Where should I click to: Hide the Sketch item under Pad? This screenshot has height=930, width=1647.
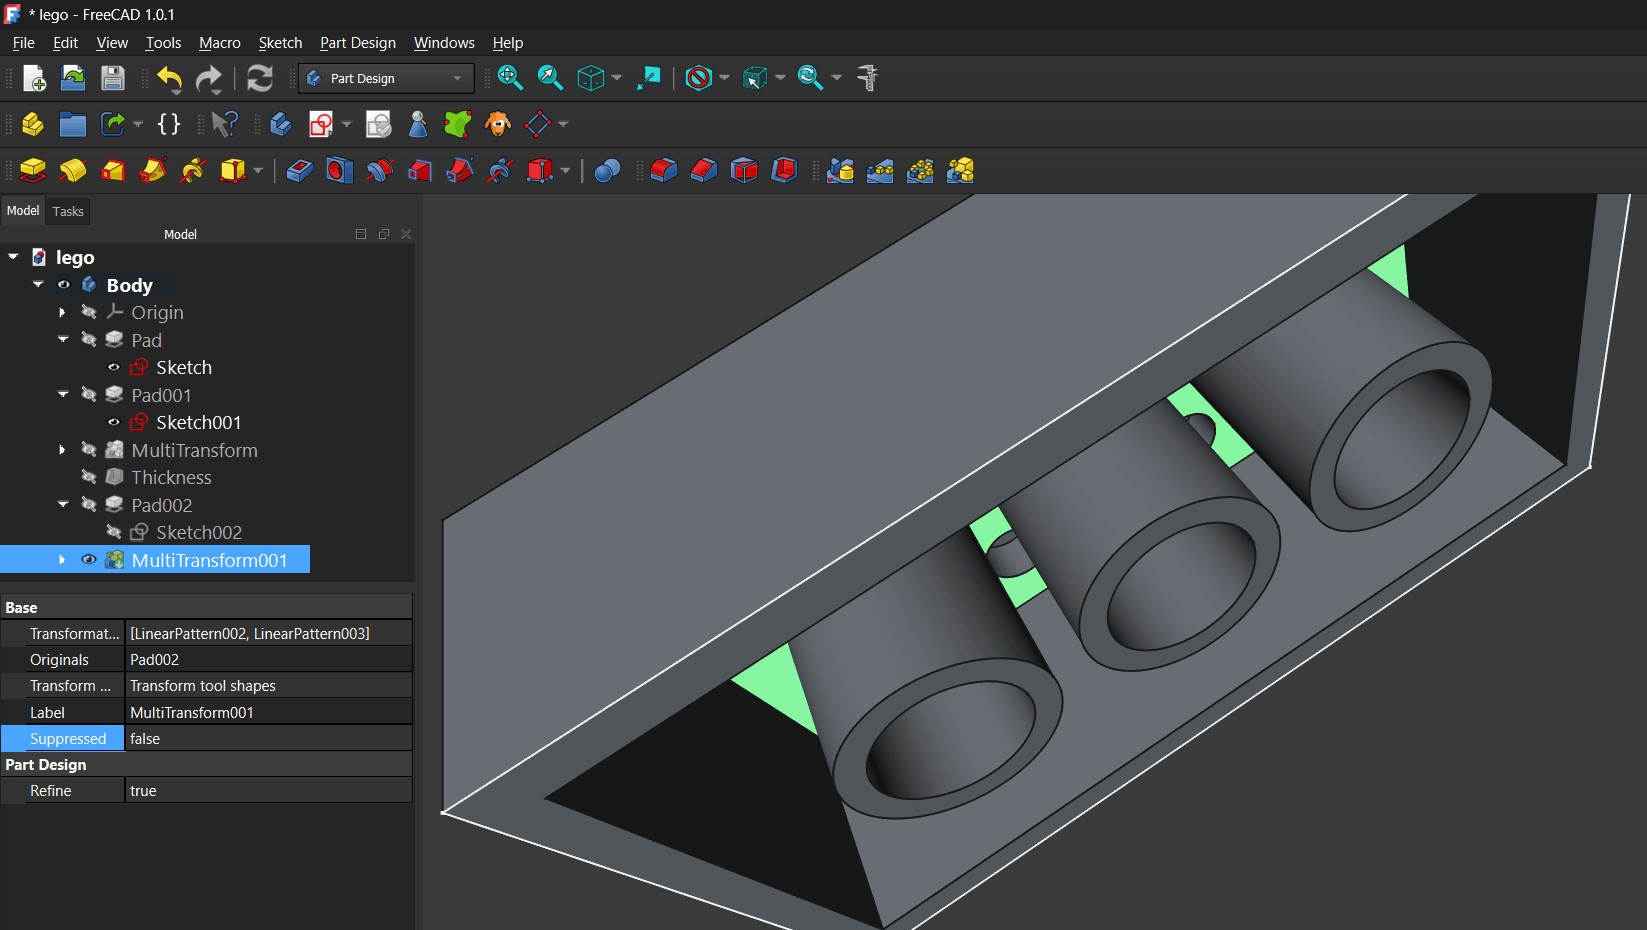point(114,367)
